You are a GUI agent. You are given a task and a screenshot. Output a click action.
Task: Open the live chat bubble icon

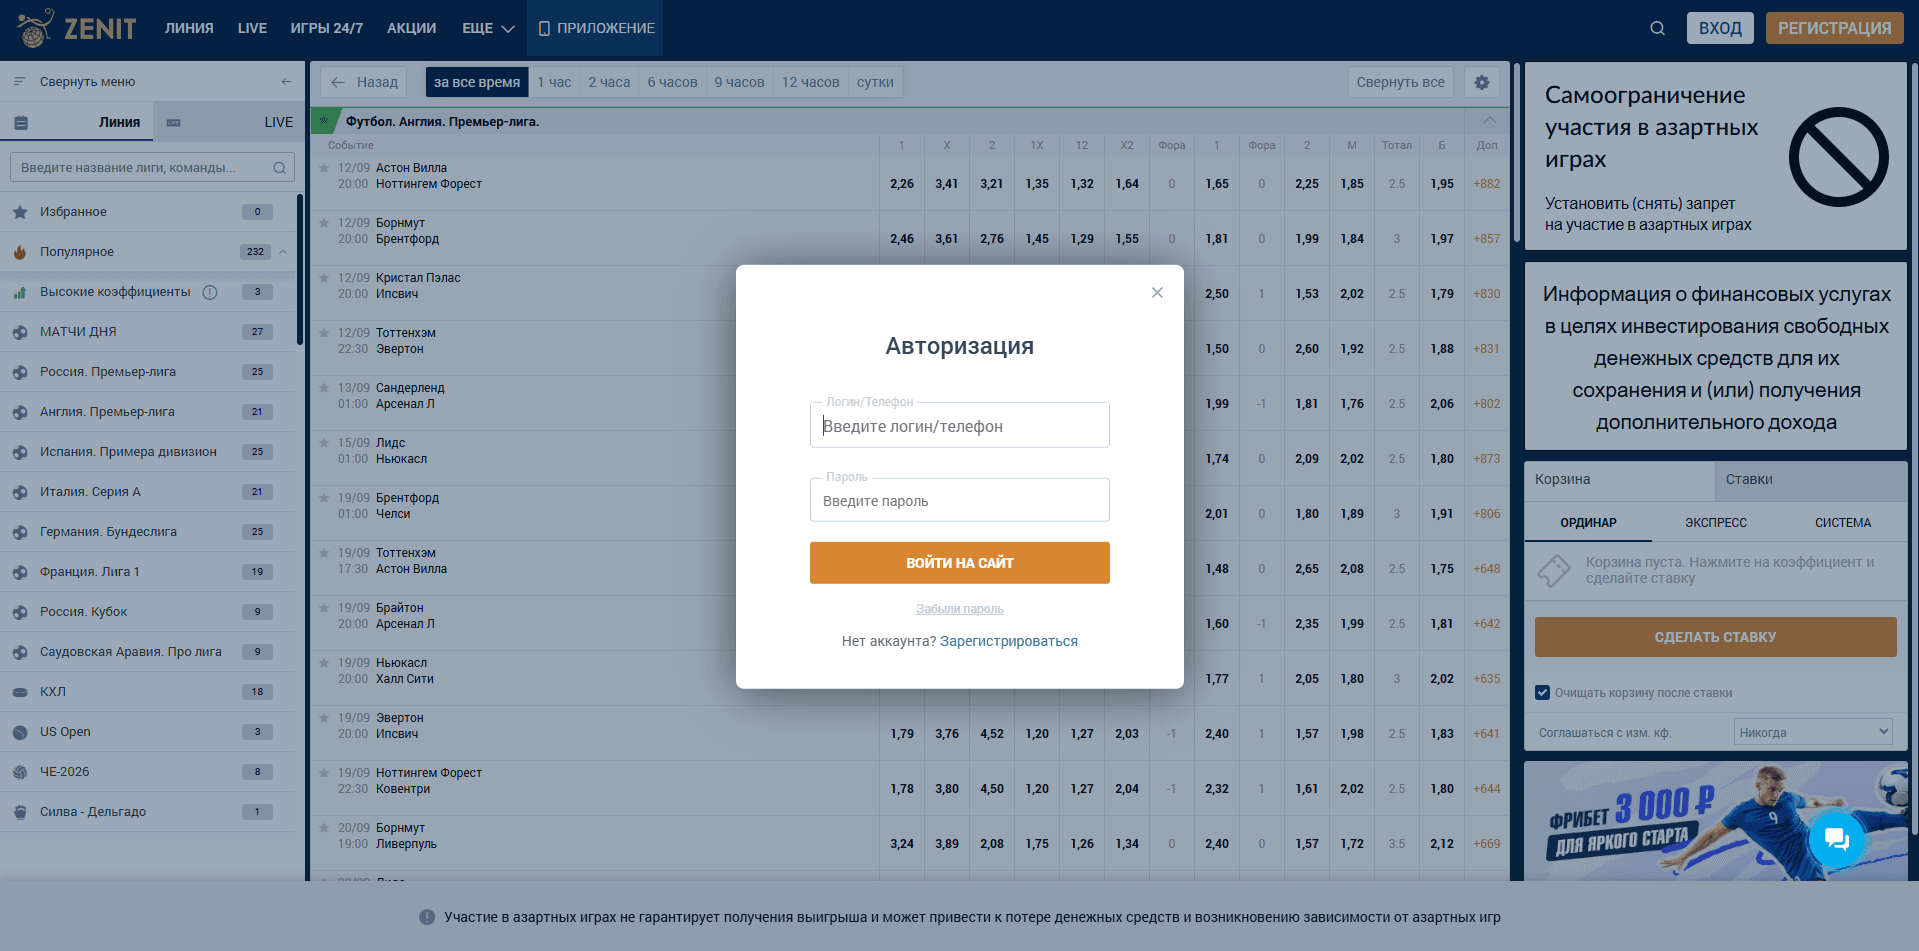tap(1836, 838)
